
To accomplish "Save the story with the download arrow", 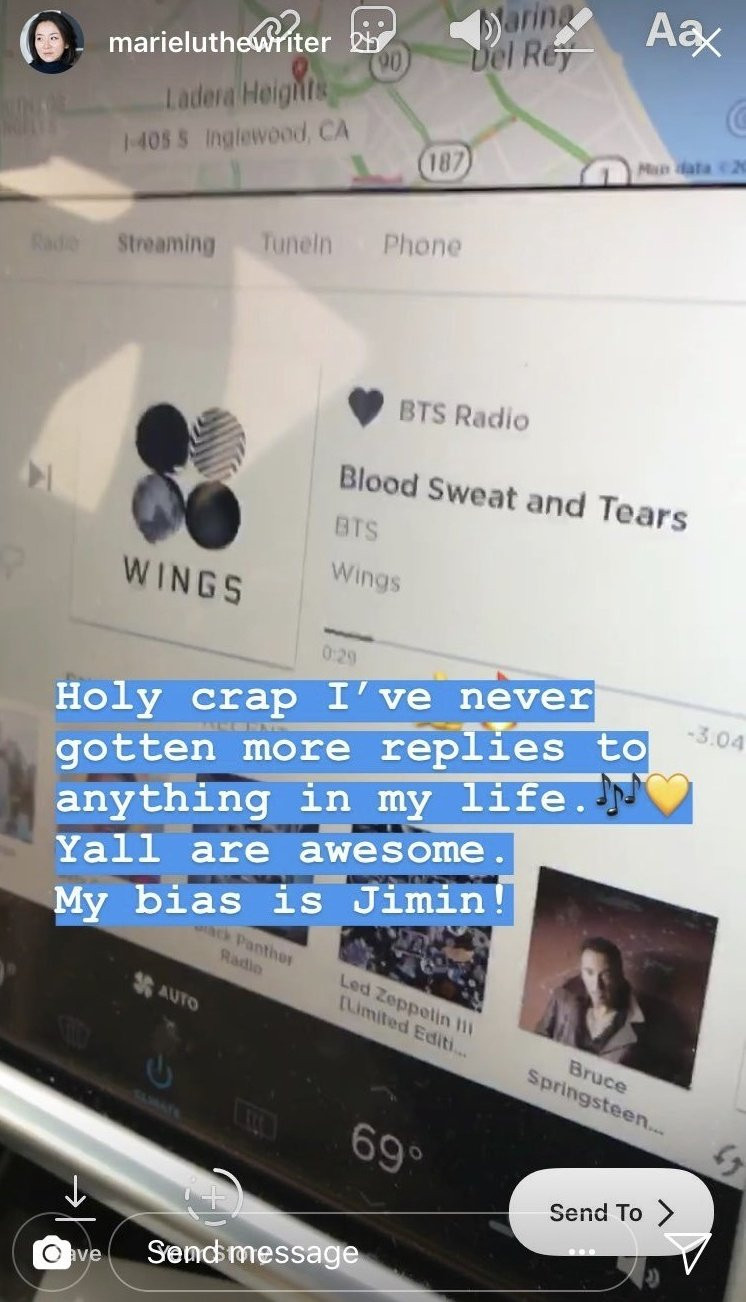I will [x=75, y=1198].
